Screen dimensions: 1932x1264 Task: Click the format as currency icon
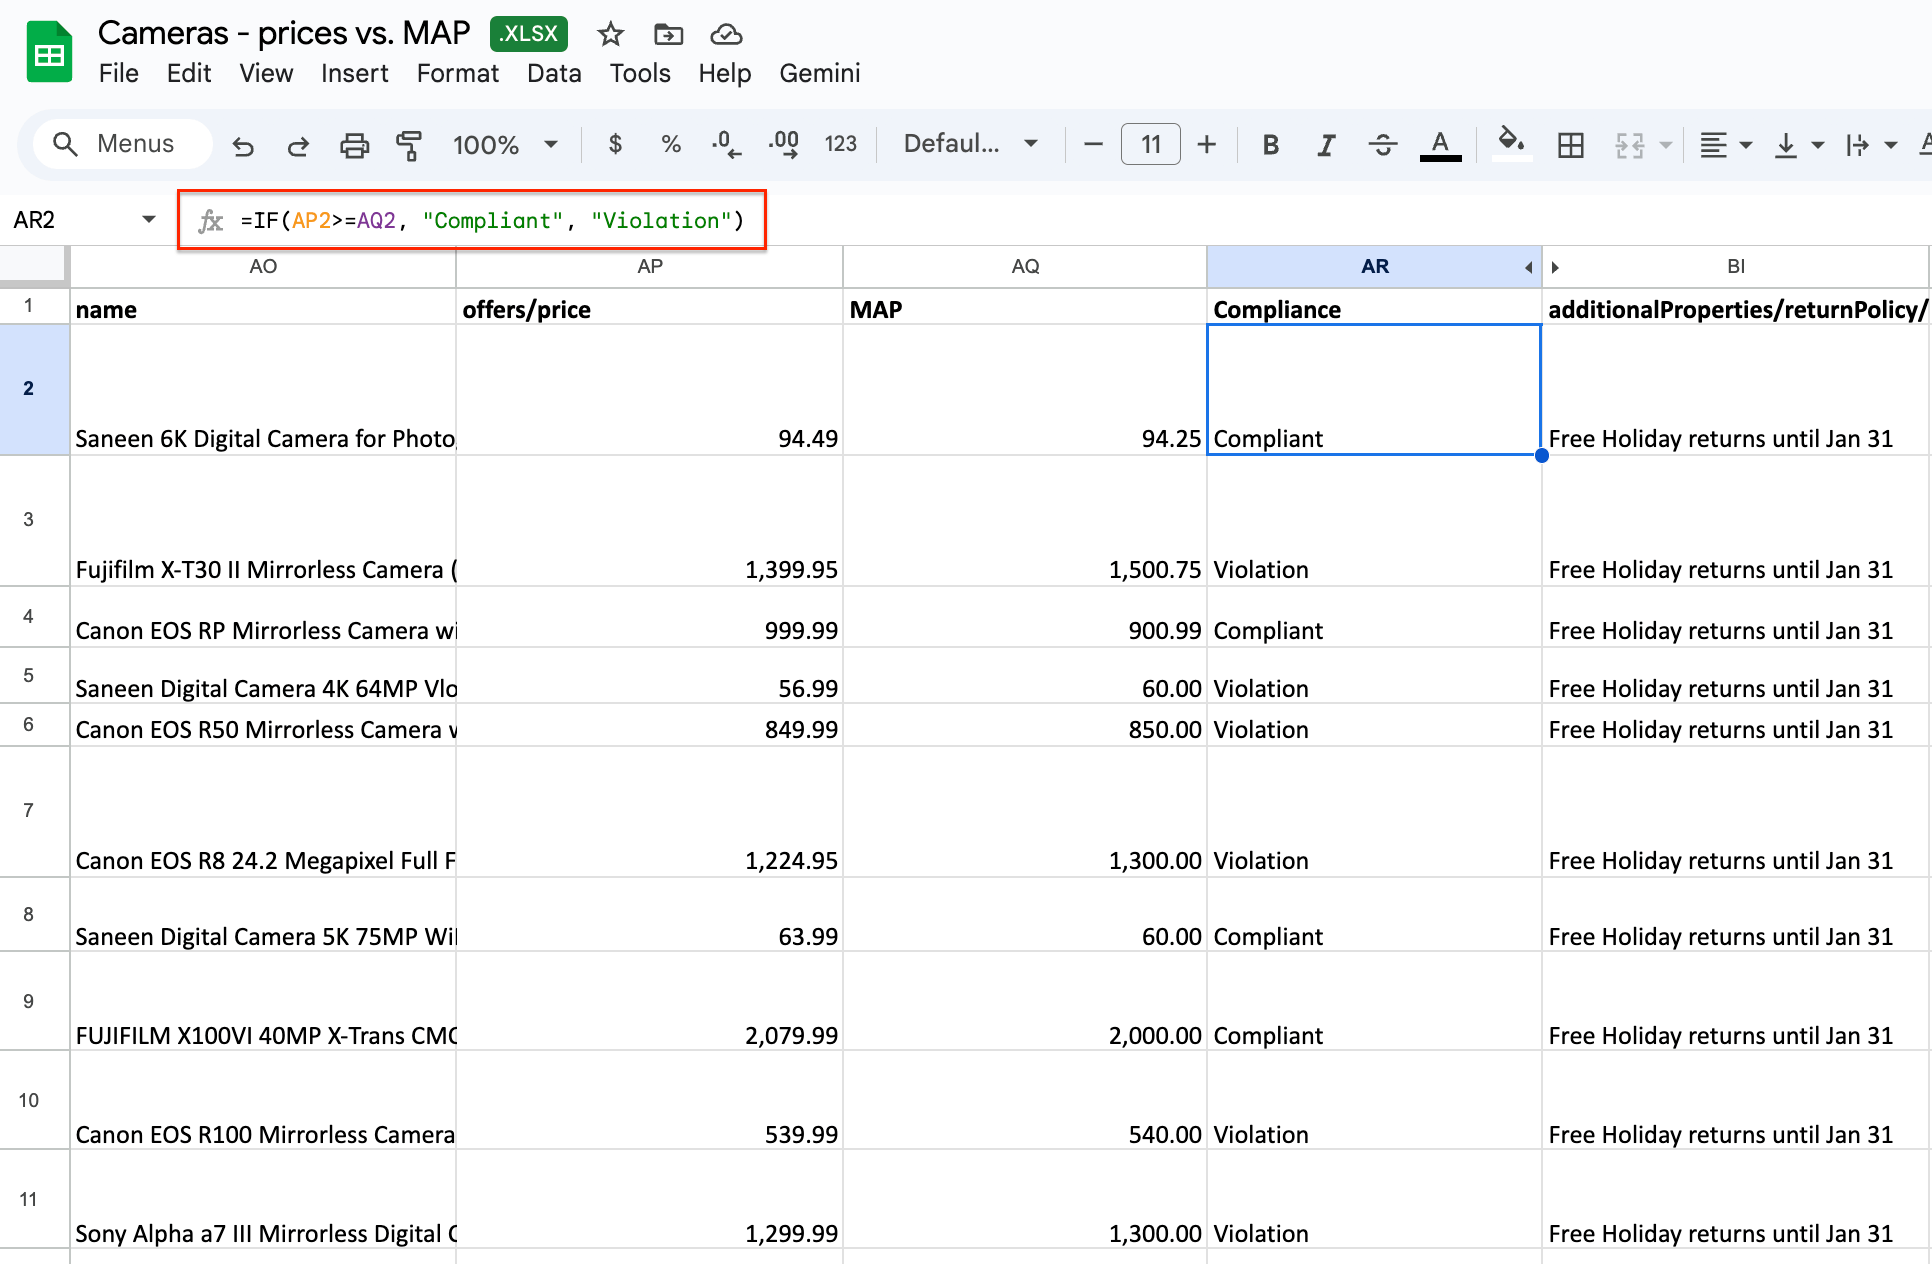pos(615,145)
